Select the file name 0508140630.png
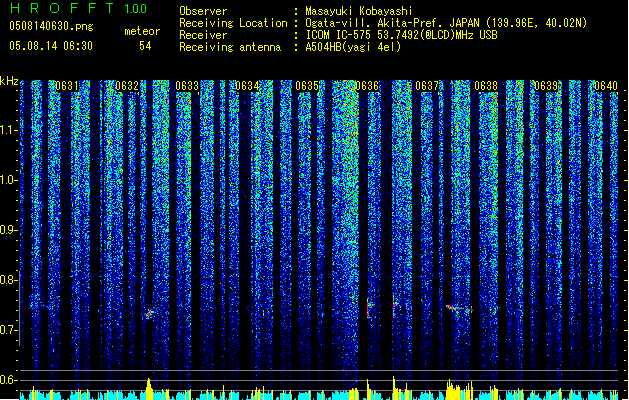 [51, 26]
